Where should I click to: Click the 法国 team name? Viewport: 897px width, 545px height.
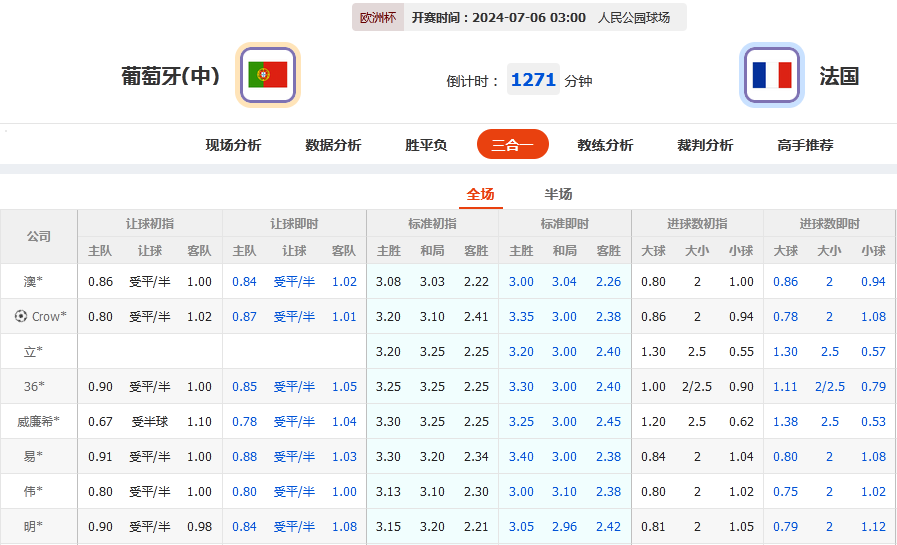(839, 76)
